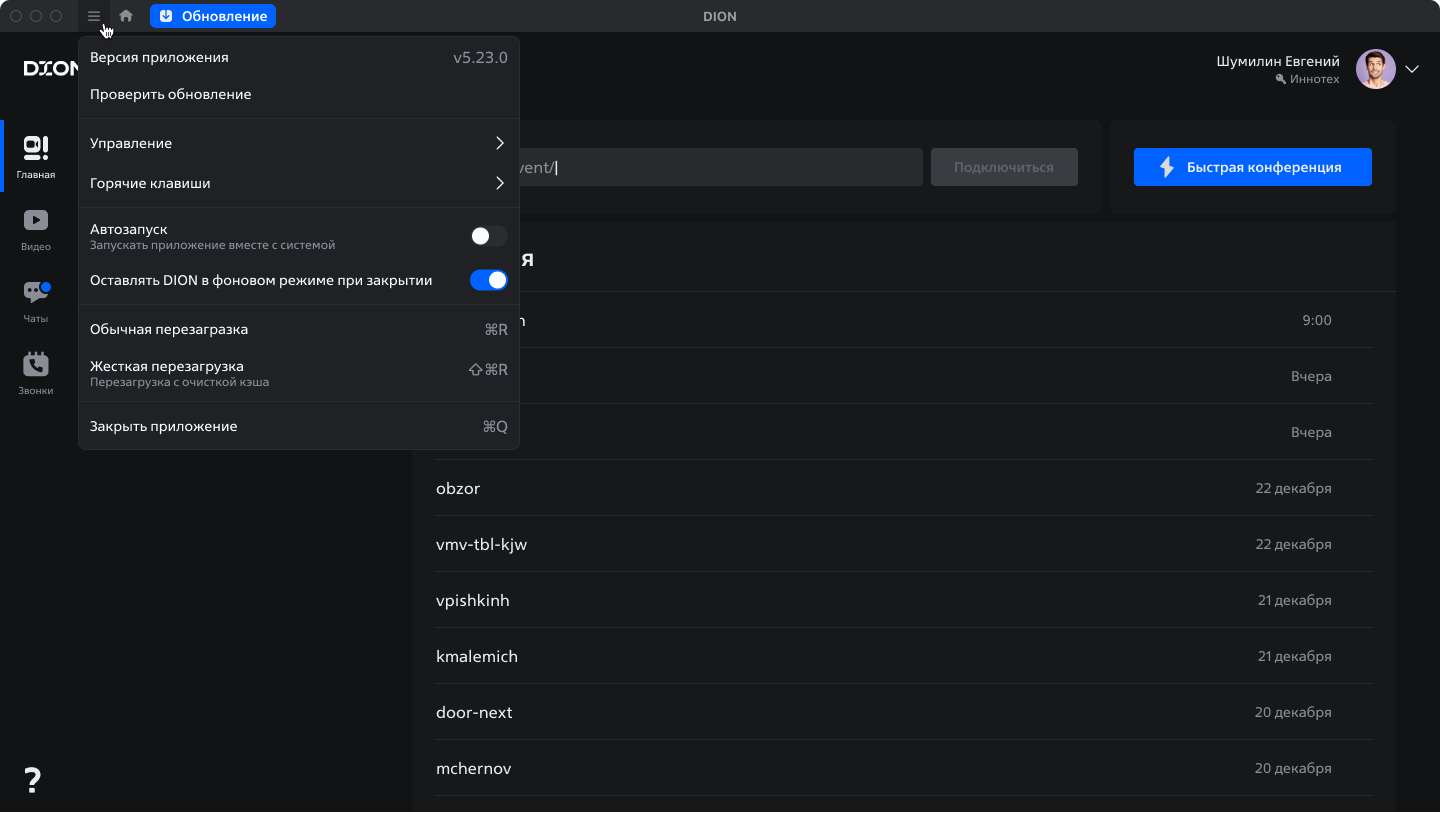Select Проверить обновление menu item
This screenshot has width=1440, height=815.
click(x=299, y=94)
